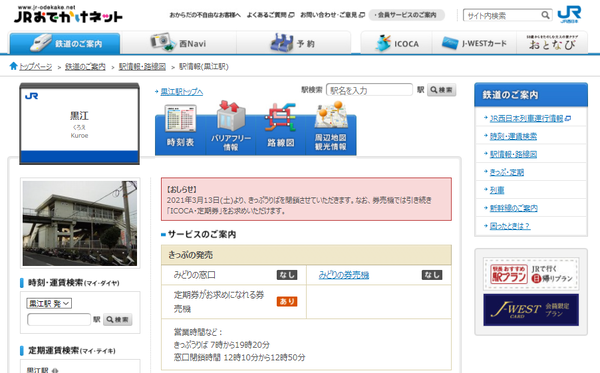Click the Kuroe station building photo
Screen dimensions: 600x373
80,223
